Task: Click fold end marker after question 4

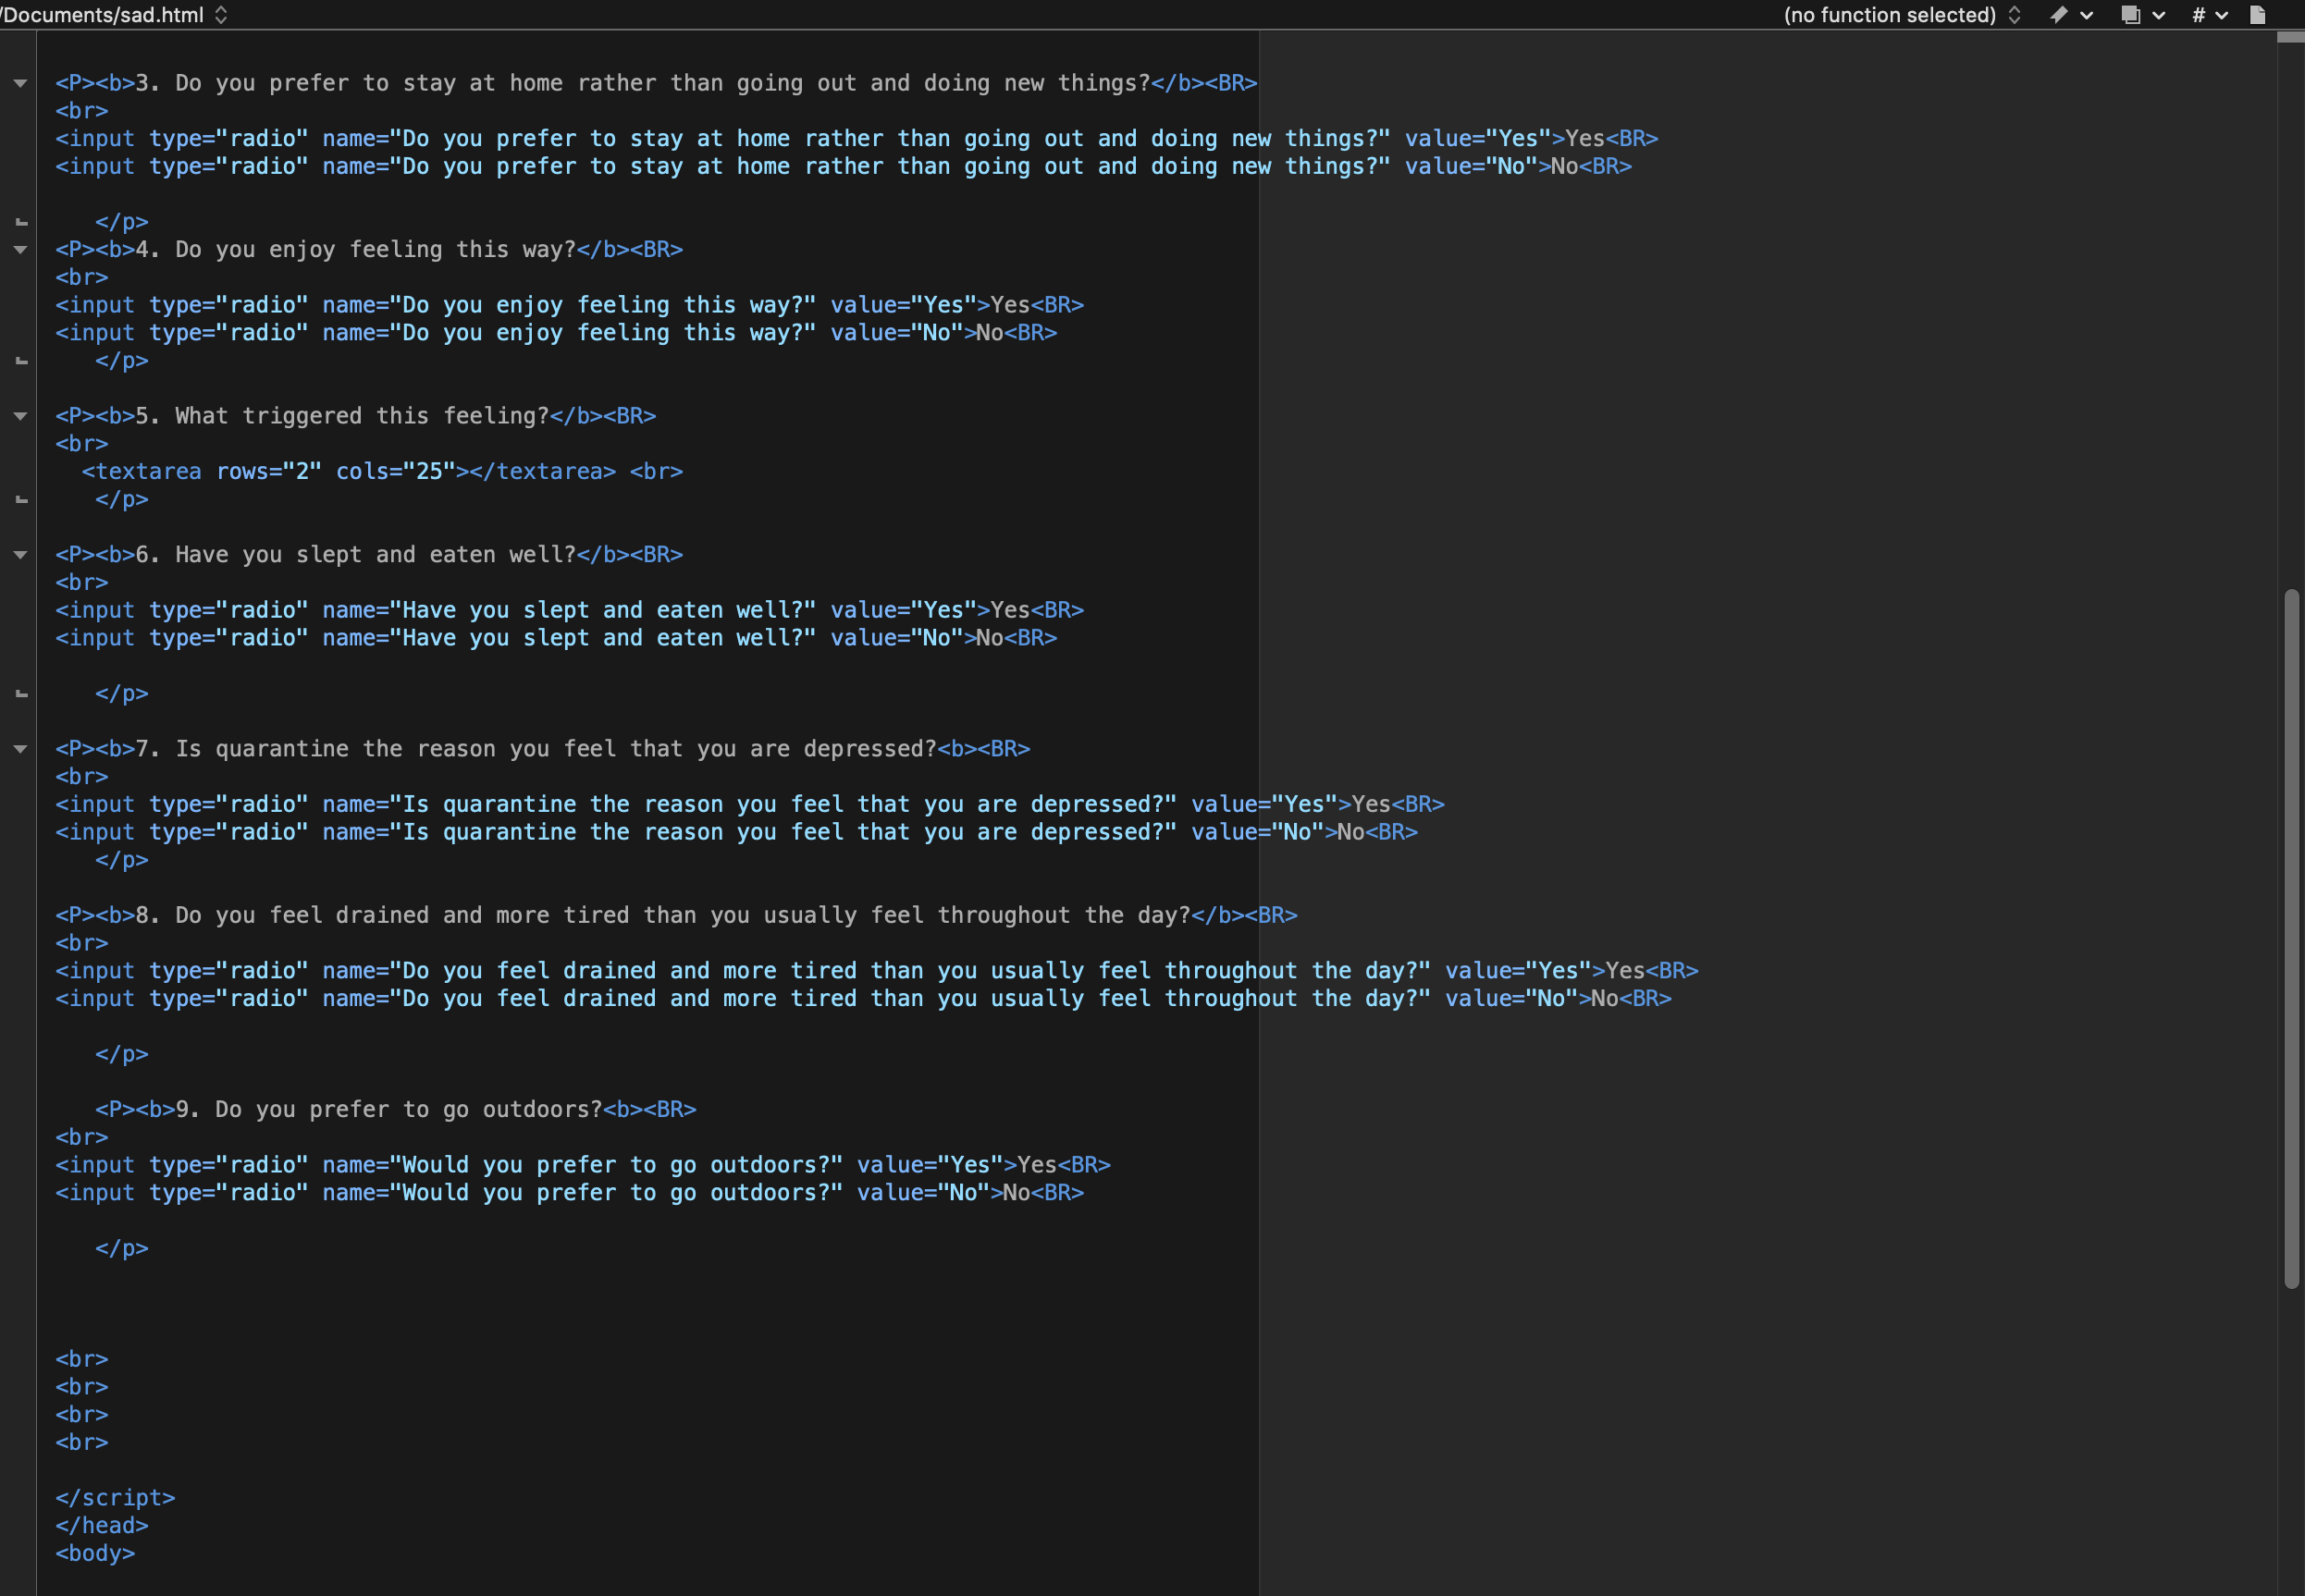Action: click(x=21, y=361)
